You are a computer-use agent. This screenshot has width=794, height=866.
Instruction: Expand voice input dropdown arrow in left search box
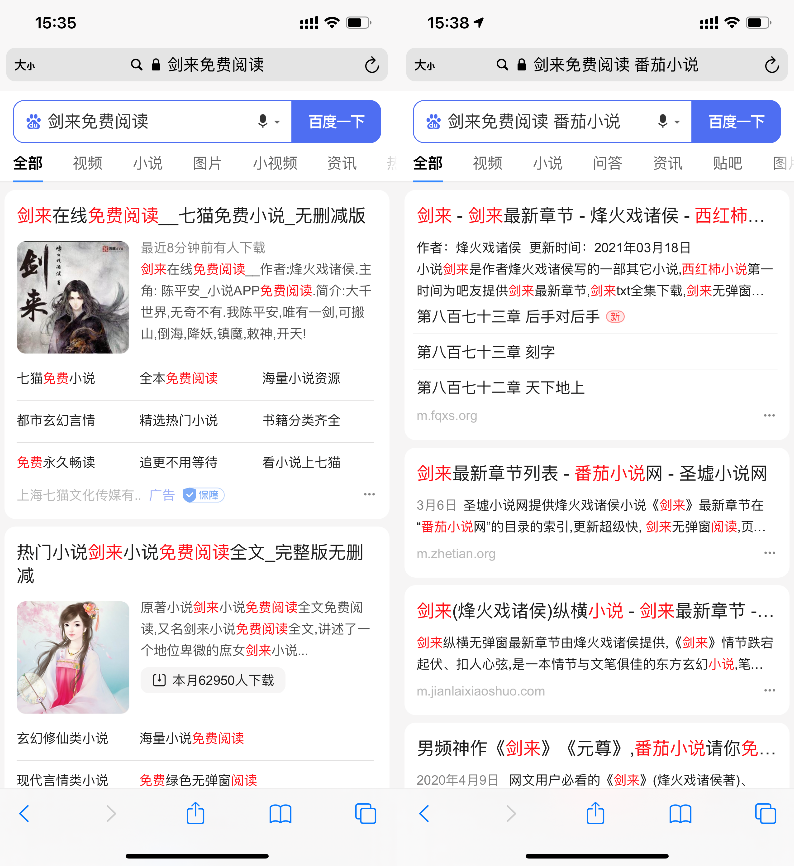pyautogui.click(x=277, y=122)
